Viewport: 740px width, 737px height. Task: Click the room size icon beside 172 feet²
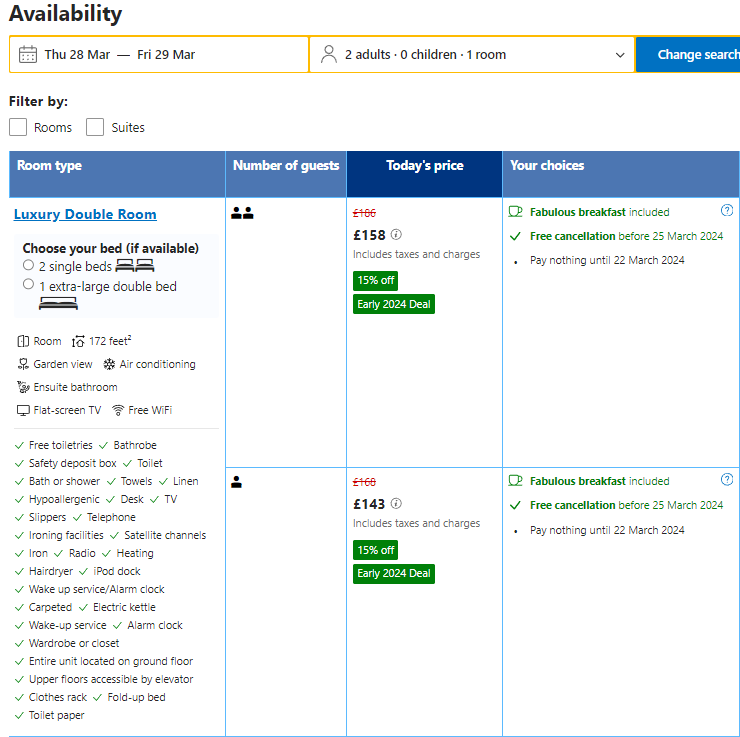pos(78,341)
